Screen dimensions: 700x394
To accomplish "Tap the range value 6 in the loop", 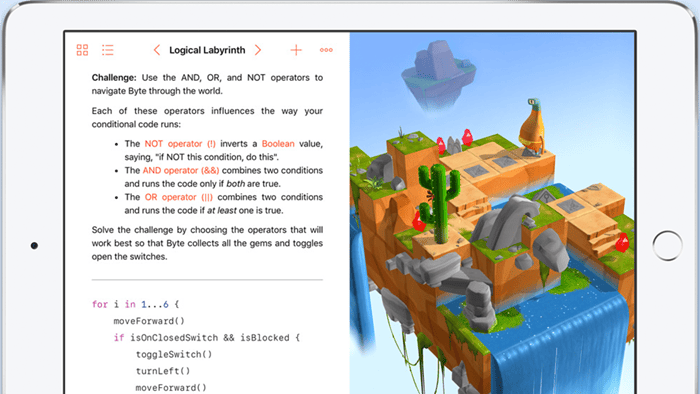I will point(166,304).
